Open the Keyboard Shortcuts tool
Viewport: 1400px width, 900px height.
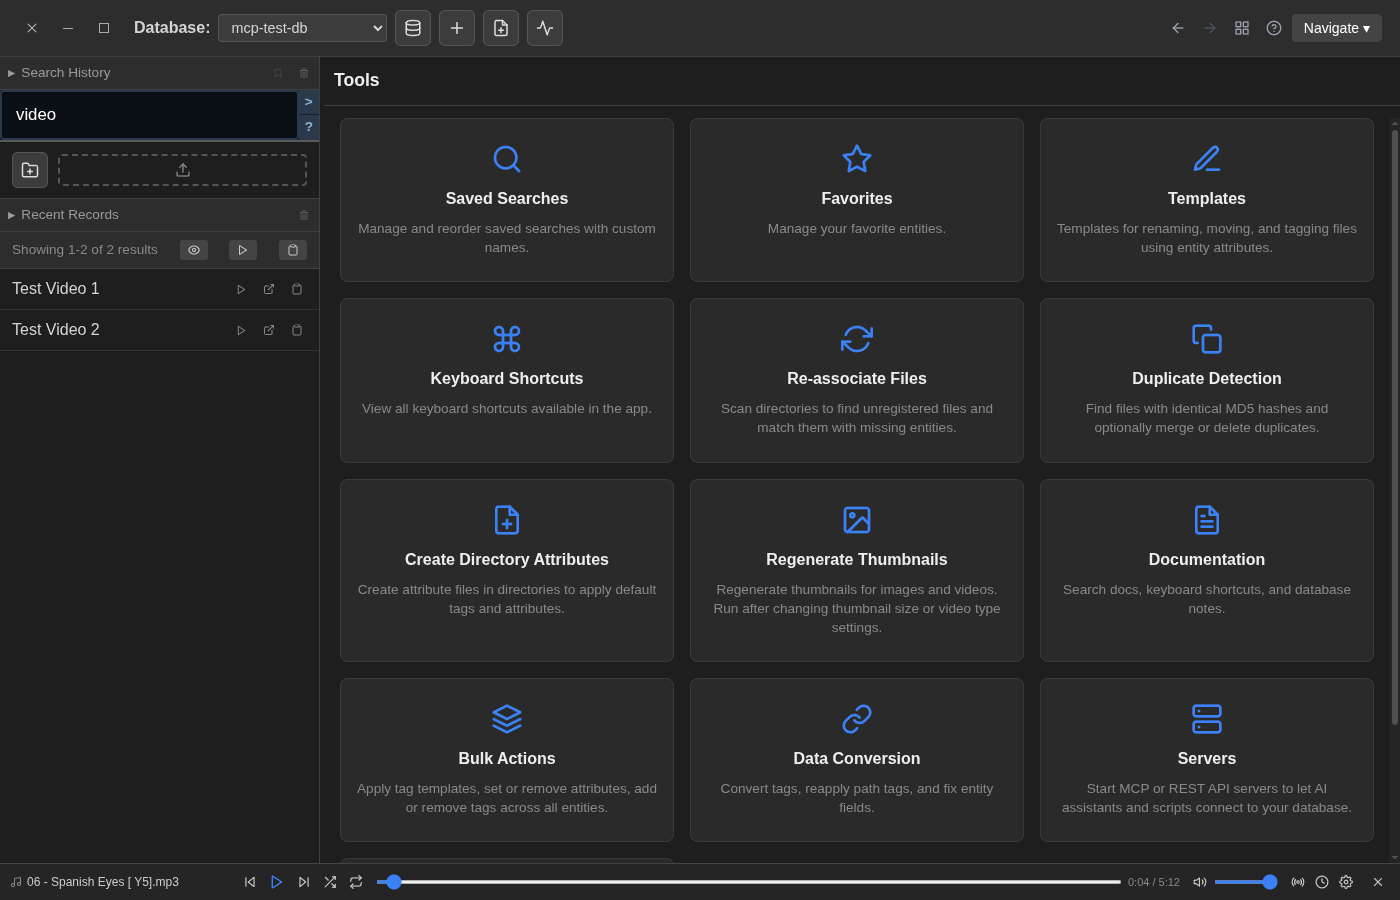(506, 378)
